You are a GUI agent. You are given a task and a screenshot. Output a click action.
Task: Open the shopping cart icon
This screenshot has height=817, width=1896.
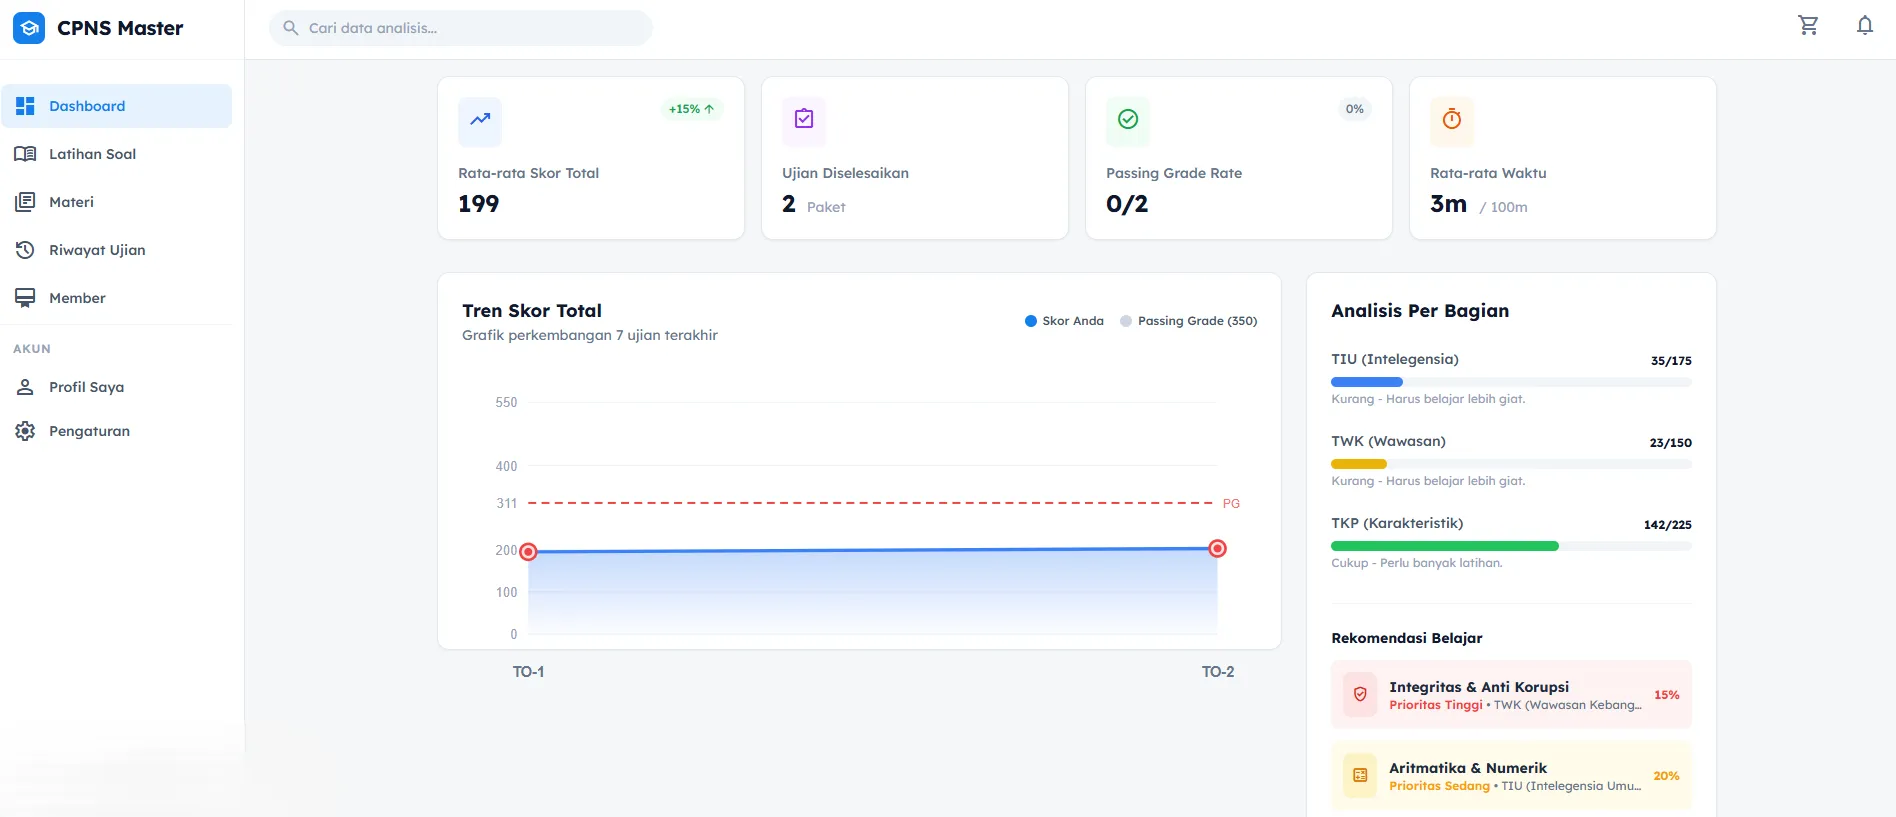pyautogui.click(x=1808, y=25)
